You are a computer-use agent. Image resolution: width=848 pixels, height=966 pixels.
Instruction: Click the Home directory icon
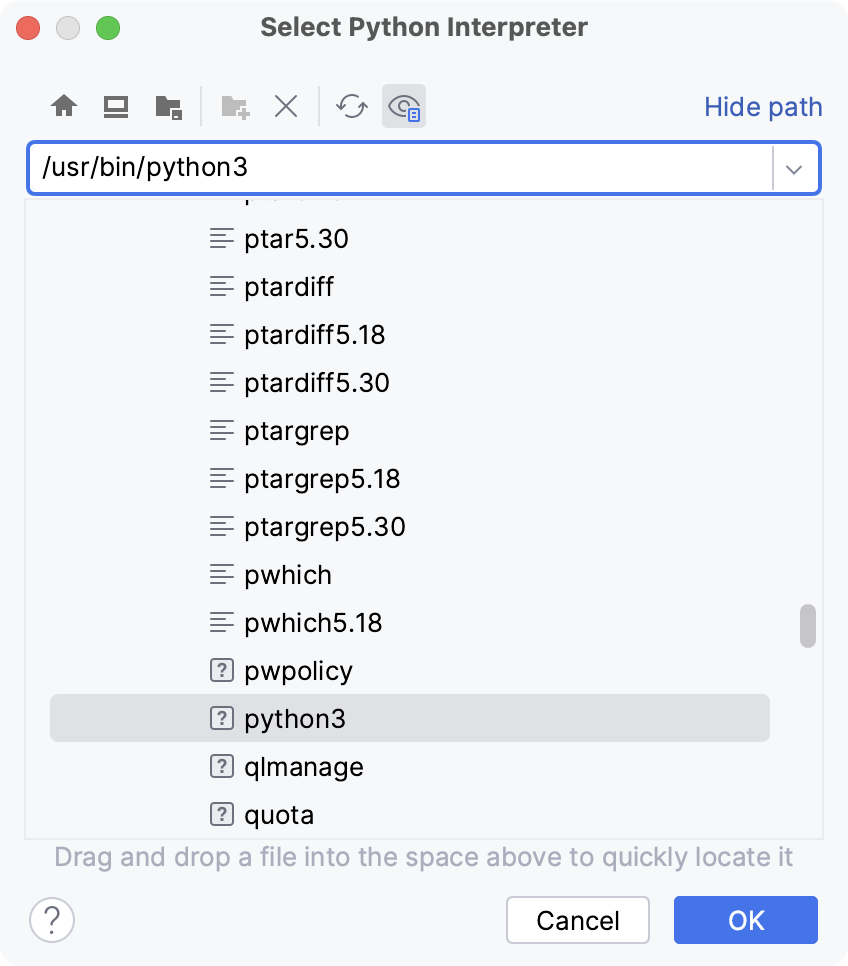click(64, 106)
